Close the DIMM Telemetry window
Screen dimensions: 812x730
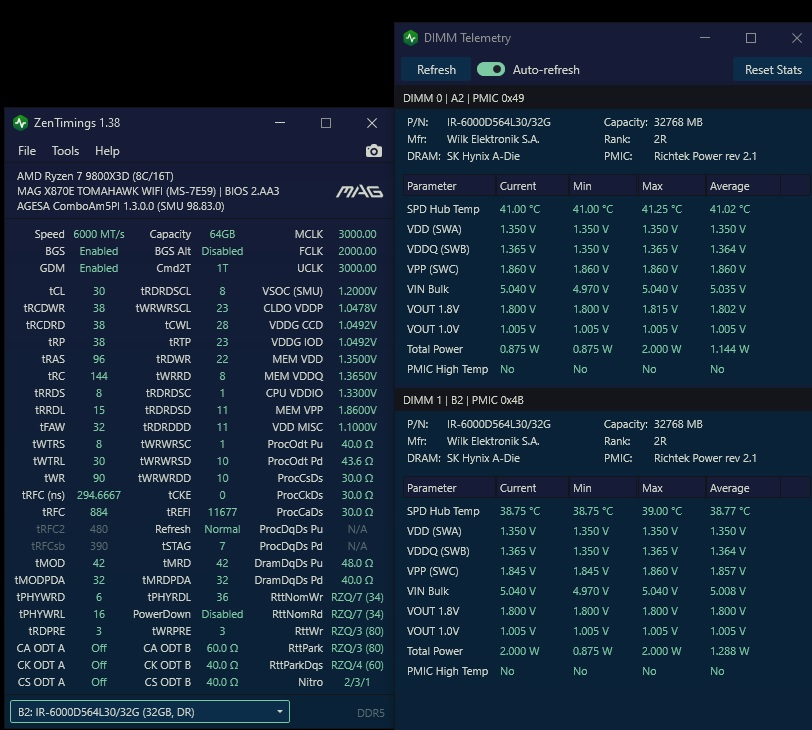[x=796, y=38]
